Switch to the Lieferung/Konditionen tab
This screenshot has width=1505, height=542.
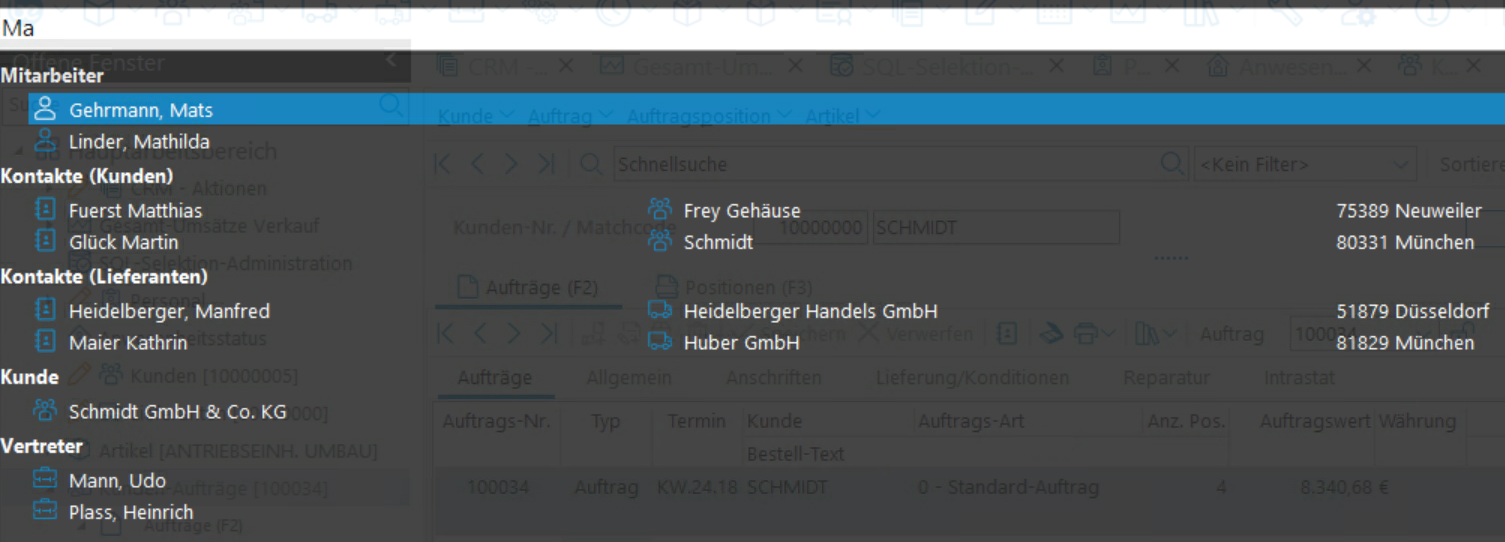point(972,378)
